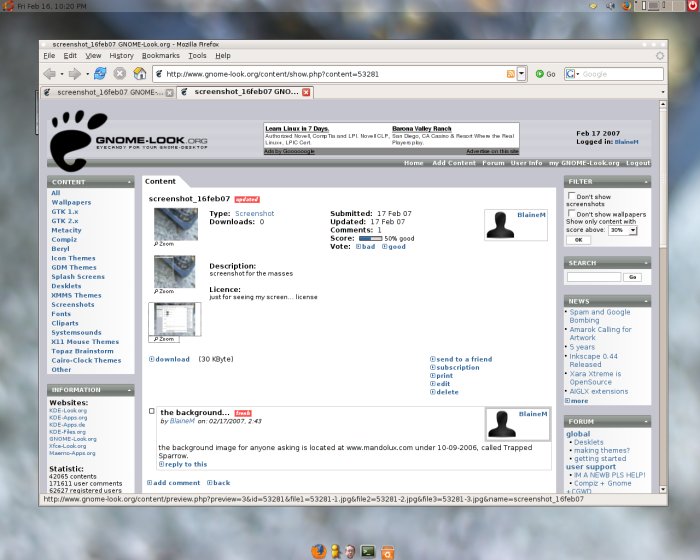Open the History menu
The image size is (700, 560).
(x=121, y=56)
